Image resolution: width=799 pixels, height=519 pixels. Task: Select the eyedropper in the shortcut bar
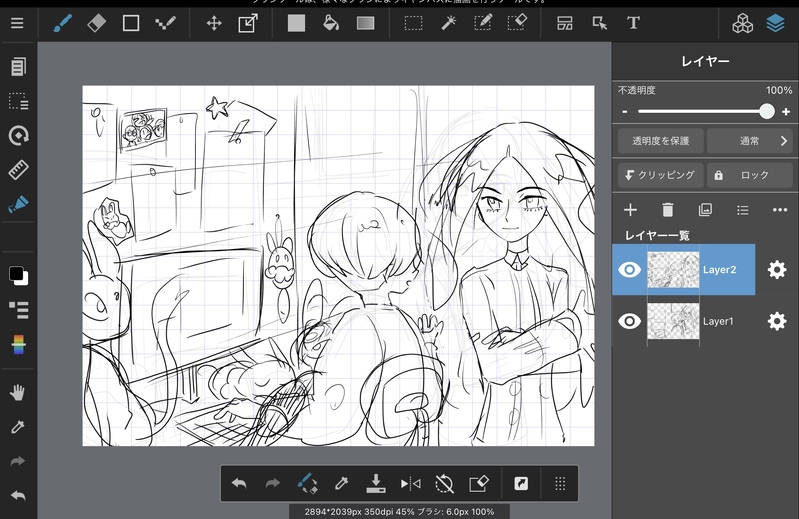click(341, 483)
